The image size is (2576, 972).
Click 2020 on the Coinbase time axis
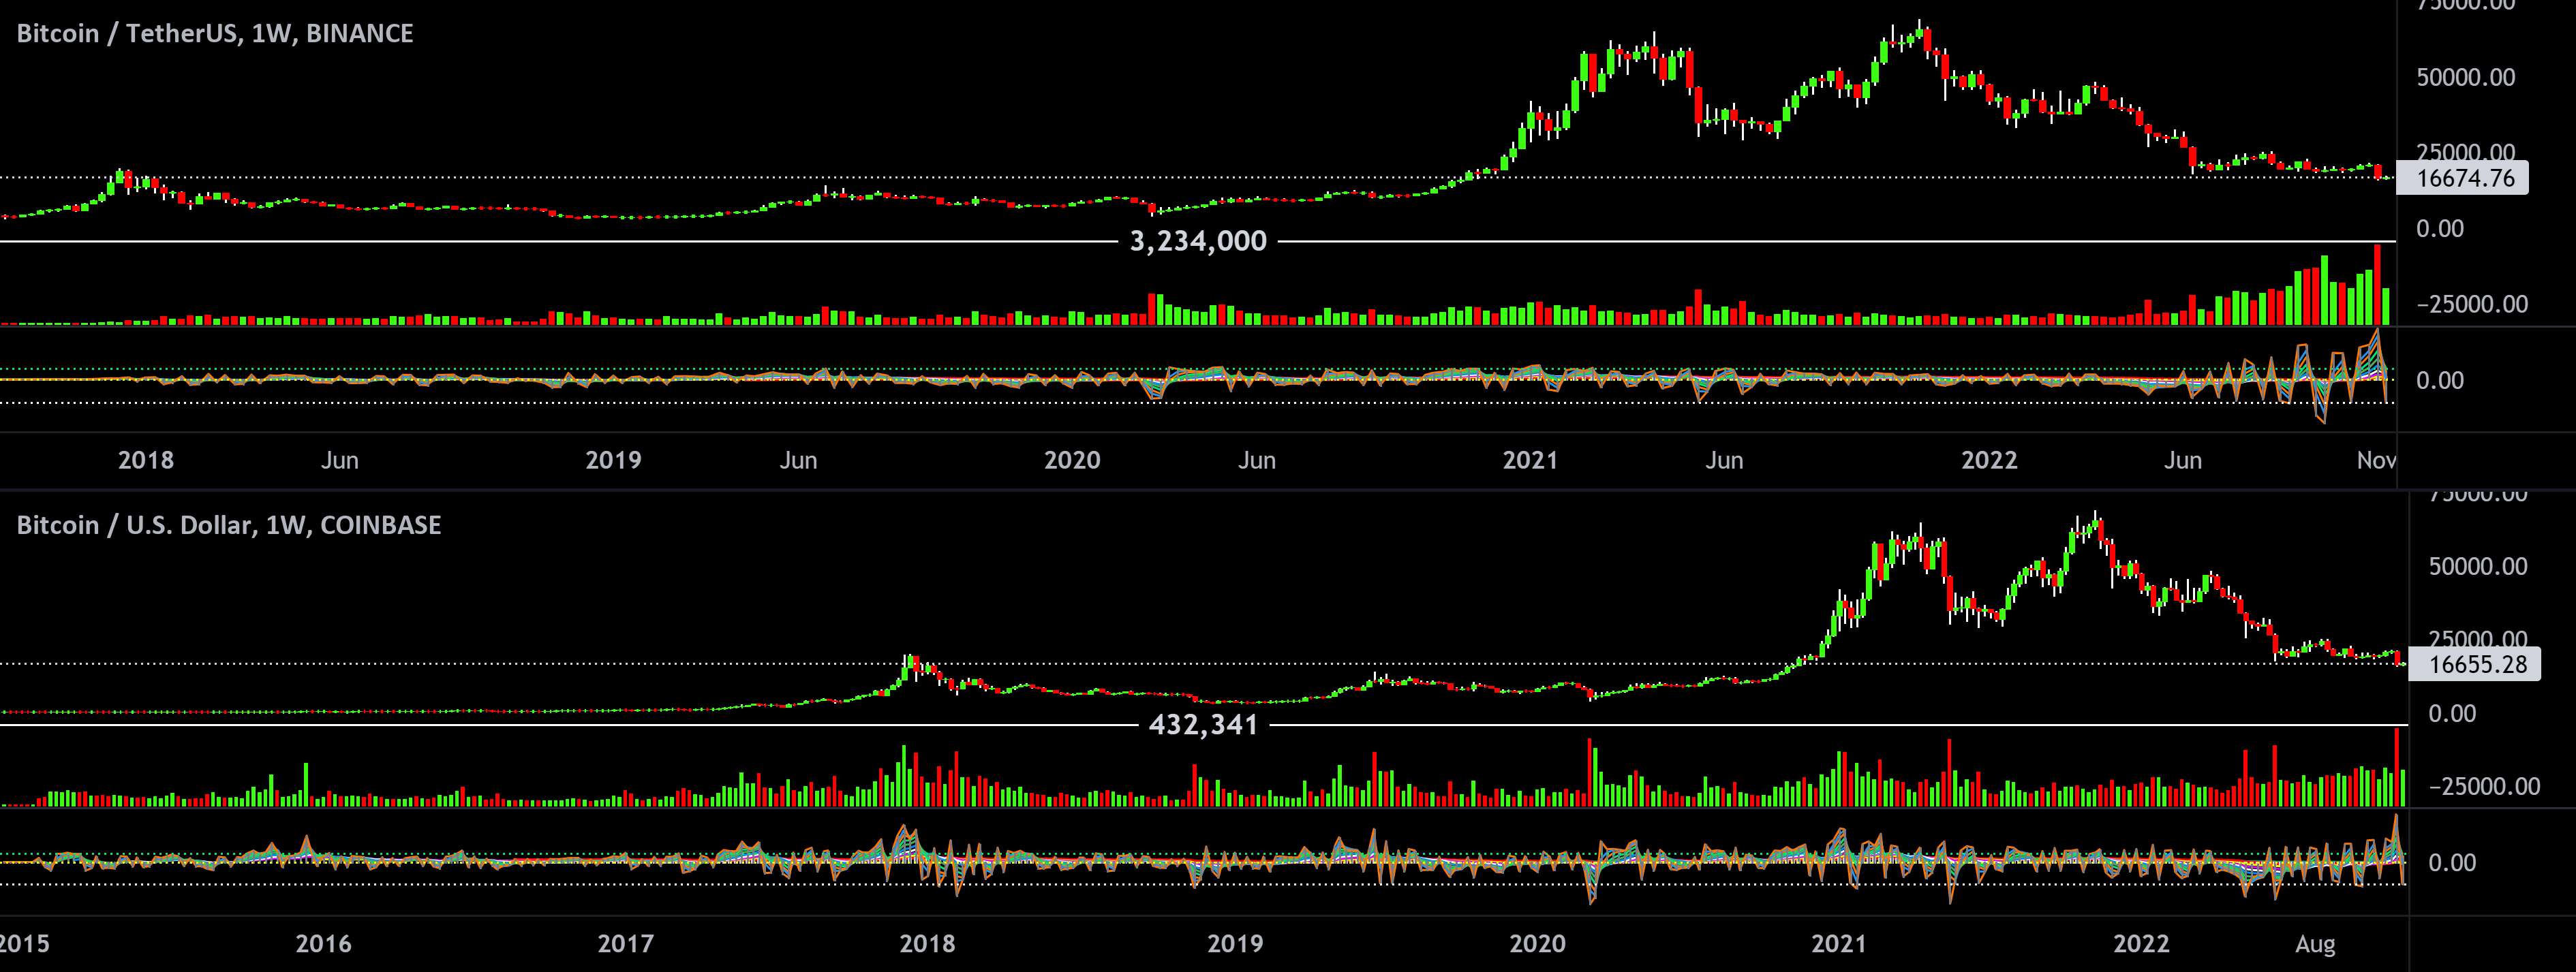point(1537,944)
